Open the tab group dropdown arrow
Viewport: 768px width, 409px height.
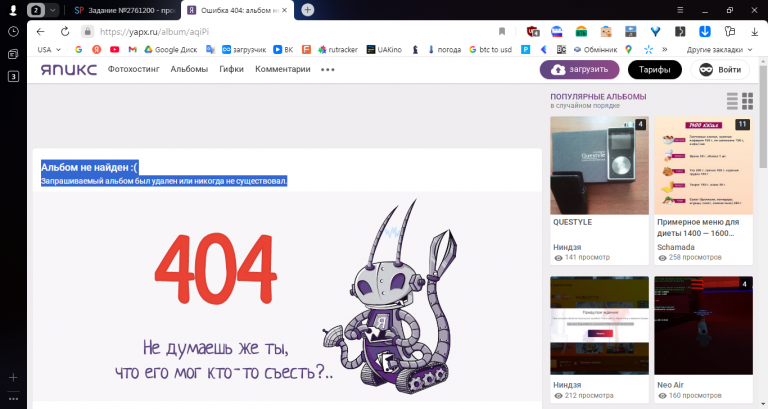tap(52, 10)
